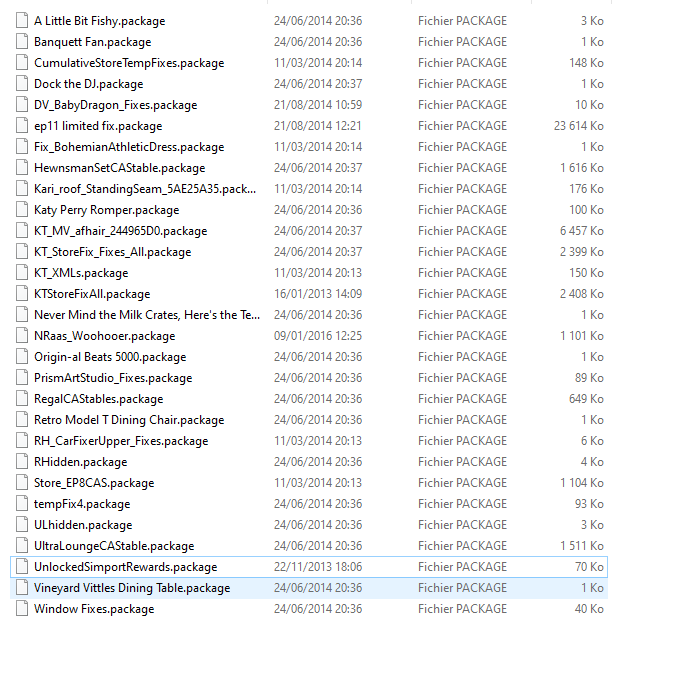
Task: Select the file name RH_CarFixerUpper_Fixes.package
Action: coord(121,441)
